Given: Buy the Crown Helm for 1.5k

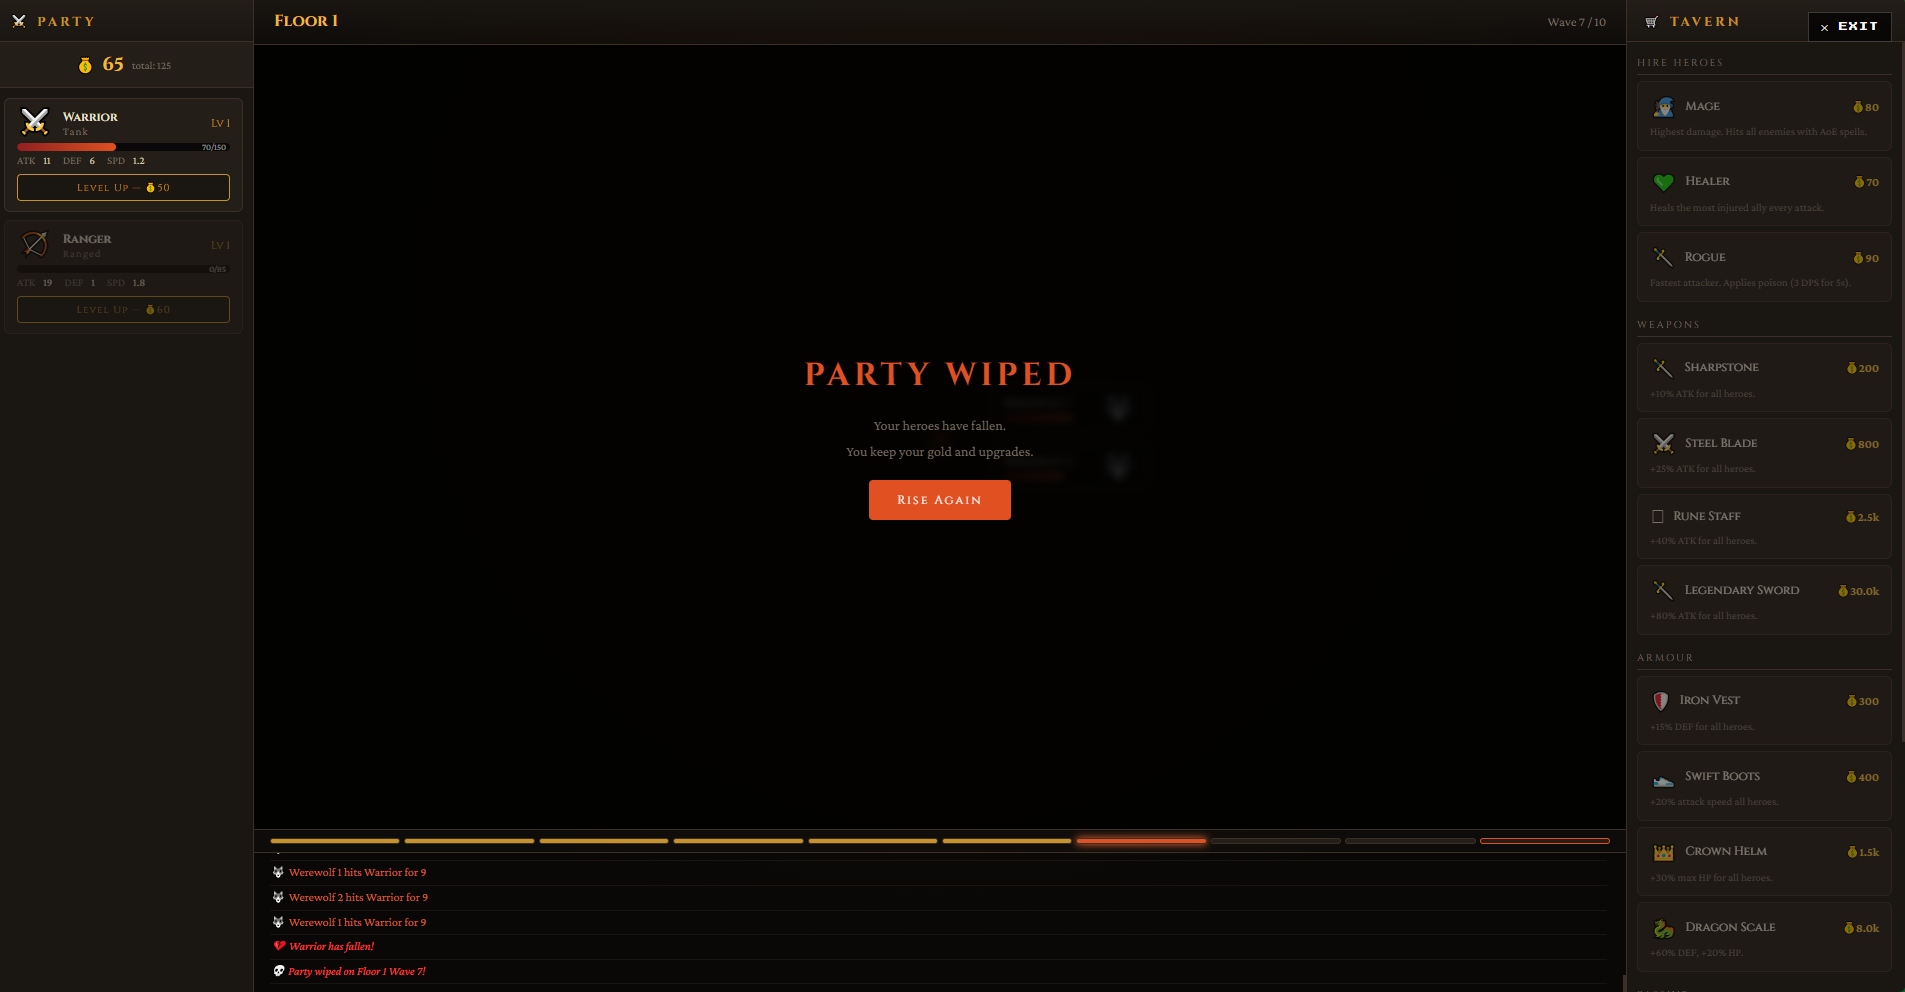Looking at the screenshot, I should click(1764, 862).
